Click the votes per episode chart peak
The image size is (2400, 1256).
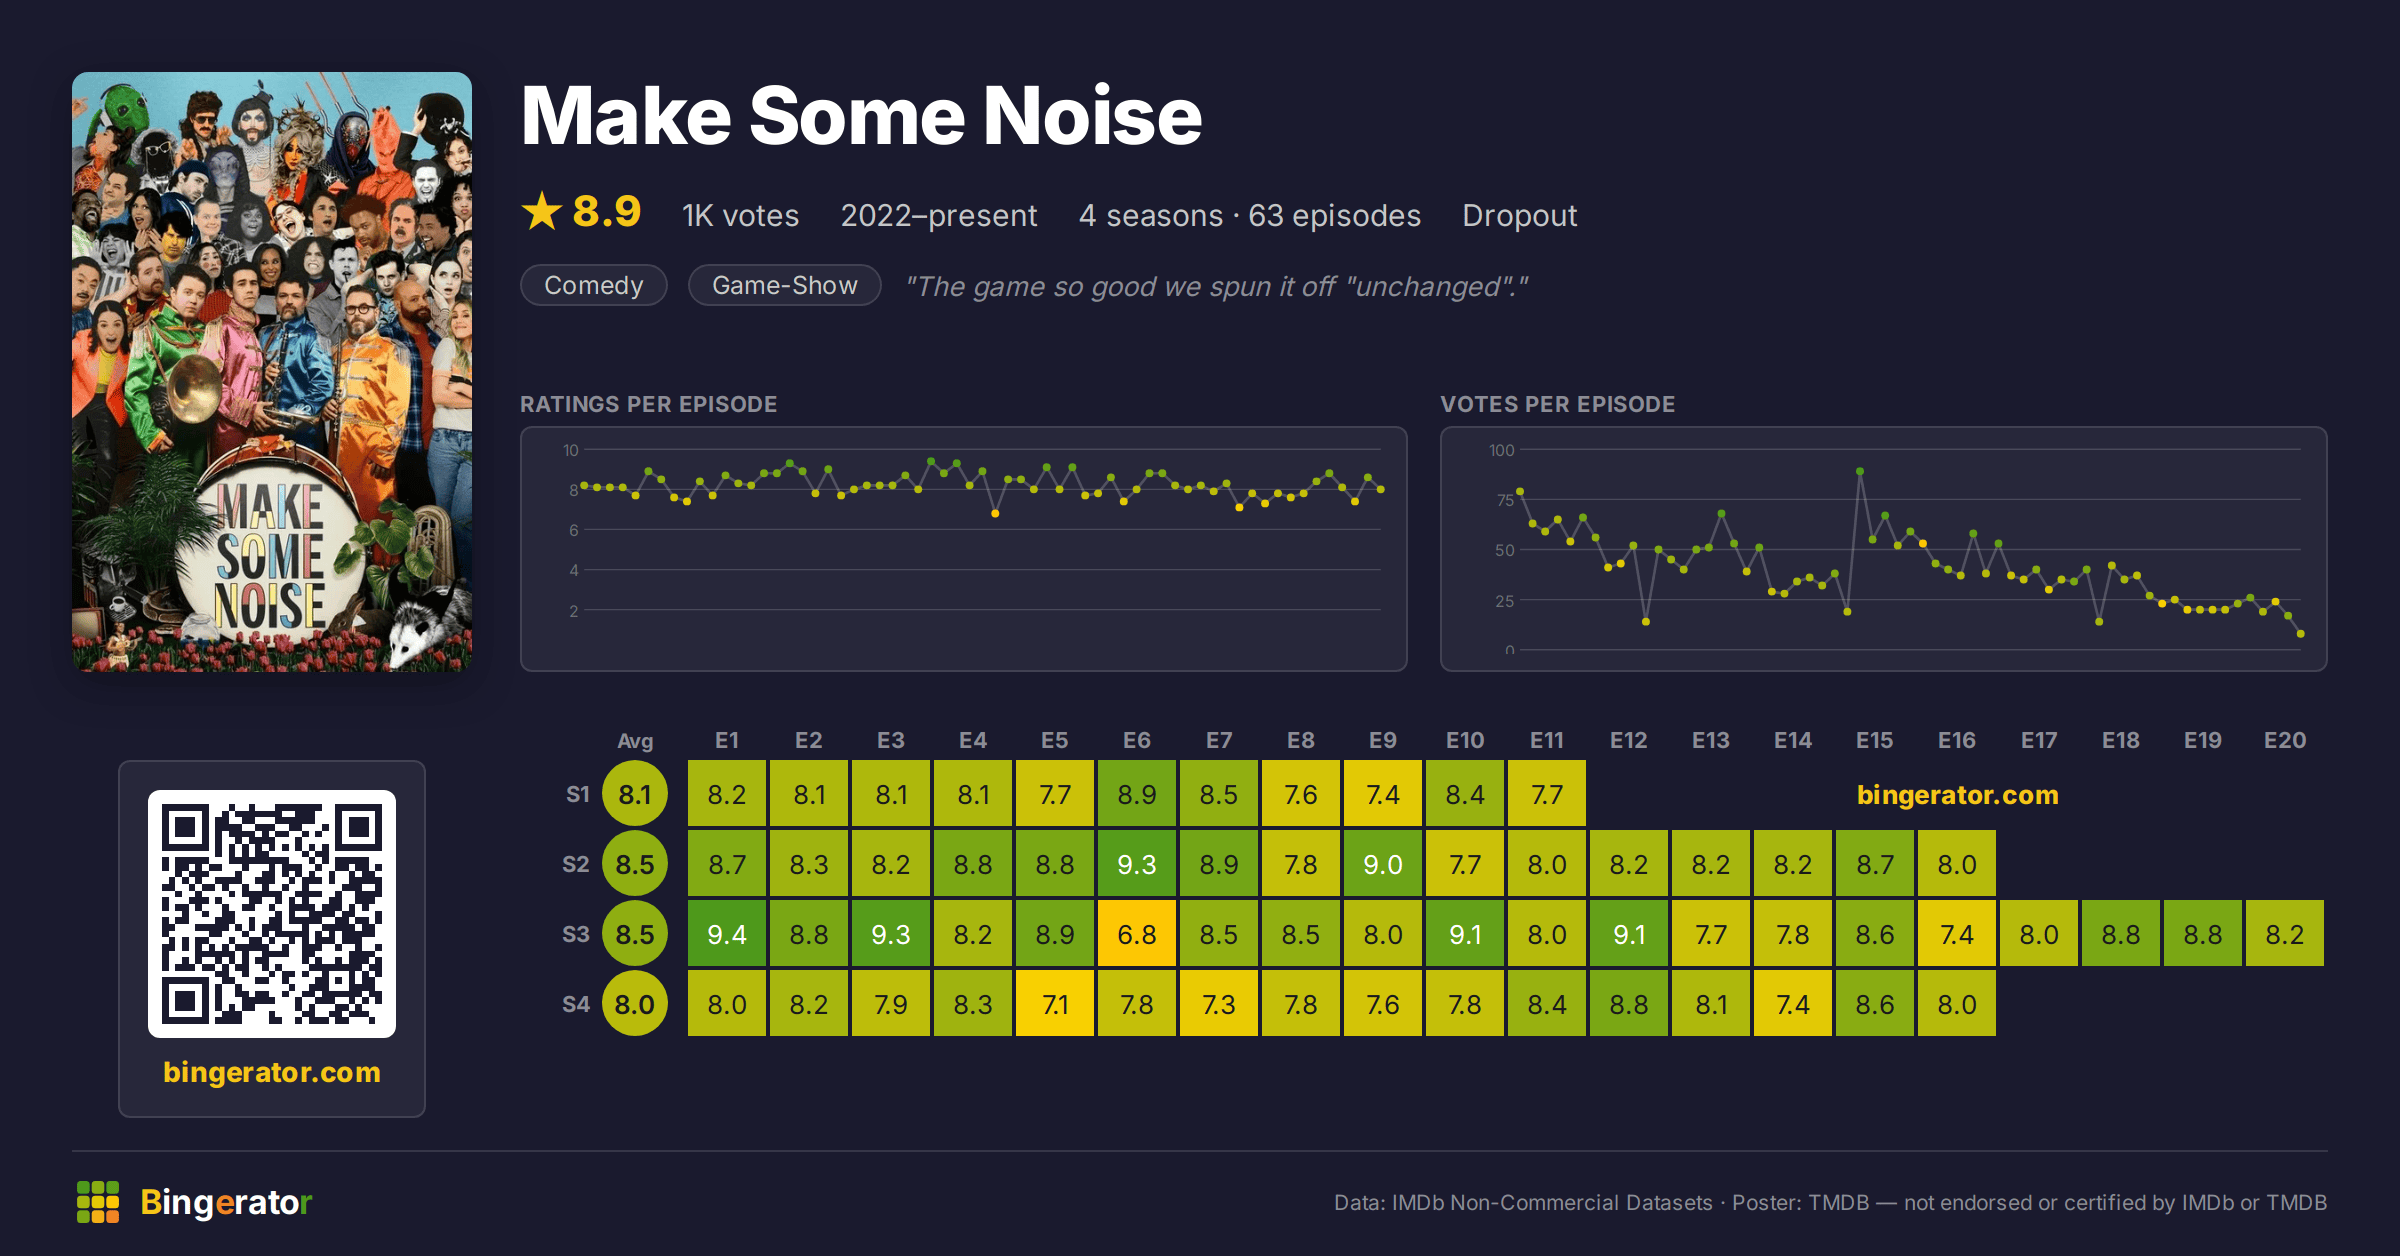[1860, 470]
